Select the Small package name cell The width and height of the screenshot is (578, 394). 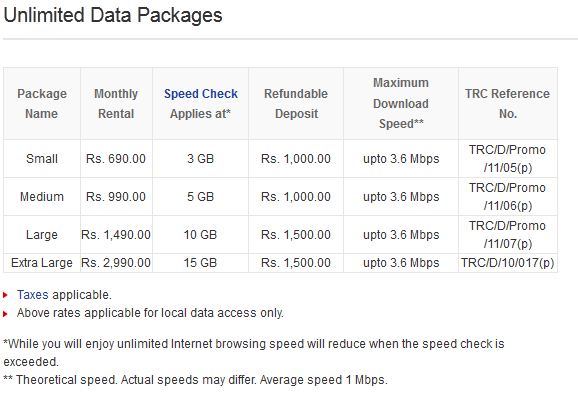pos(42,159)
